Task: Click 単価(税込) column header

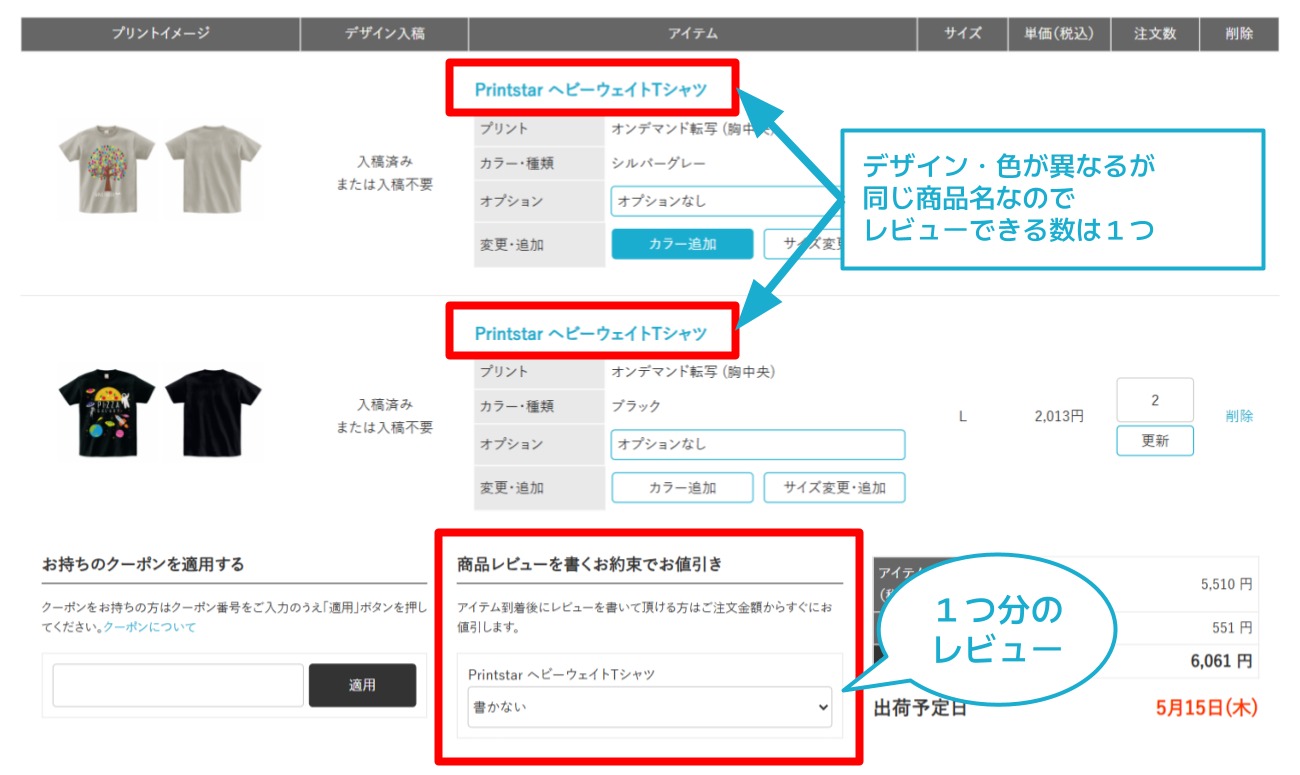Action: point(1060,34)
